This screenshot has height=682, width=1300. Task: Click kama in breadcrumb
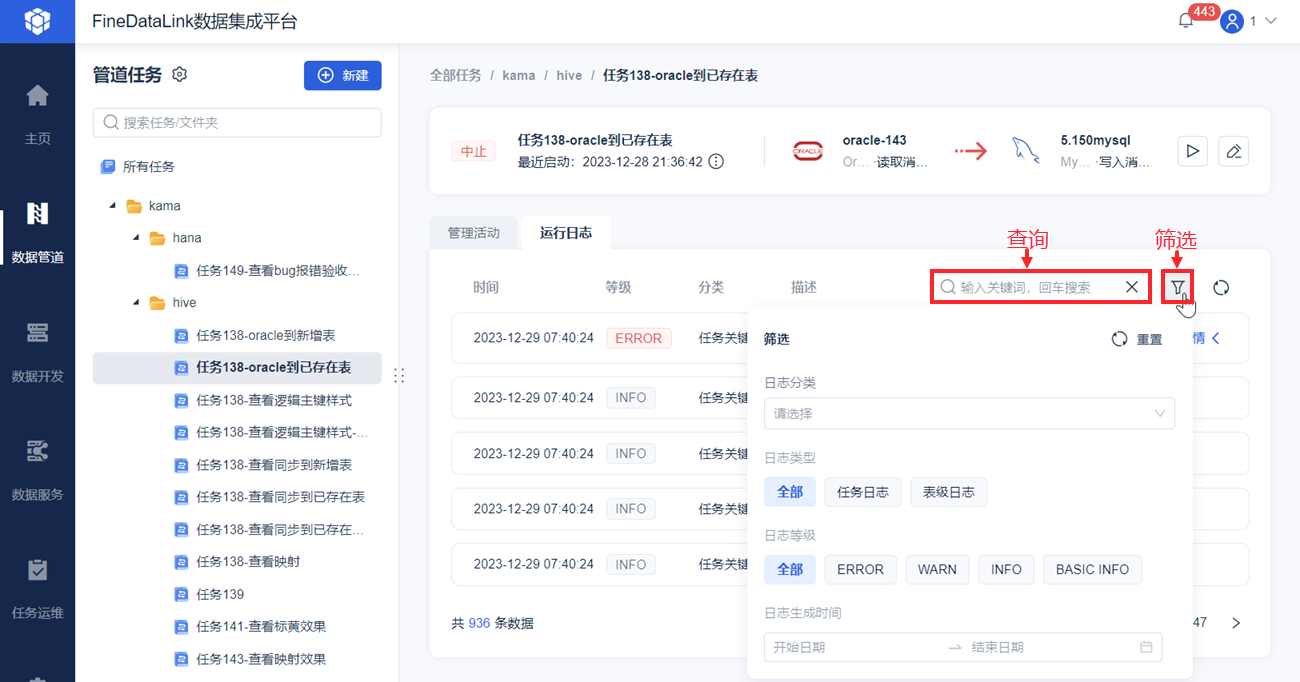(518, 75)
